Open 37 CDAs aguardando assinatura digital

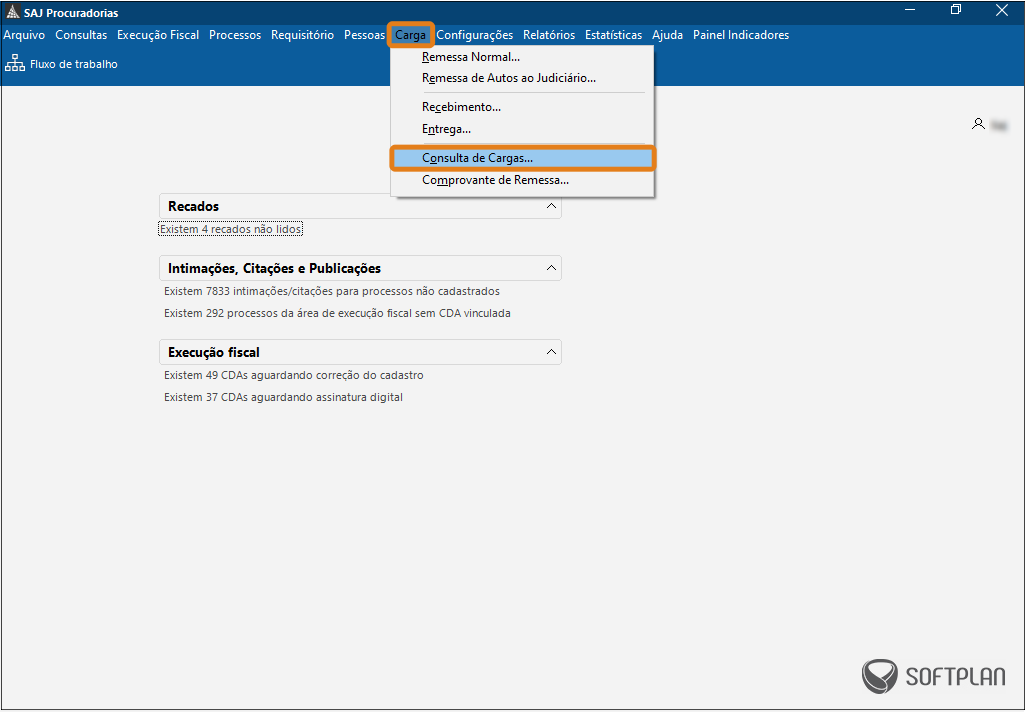283,397
